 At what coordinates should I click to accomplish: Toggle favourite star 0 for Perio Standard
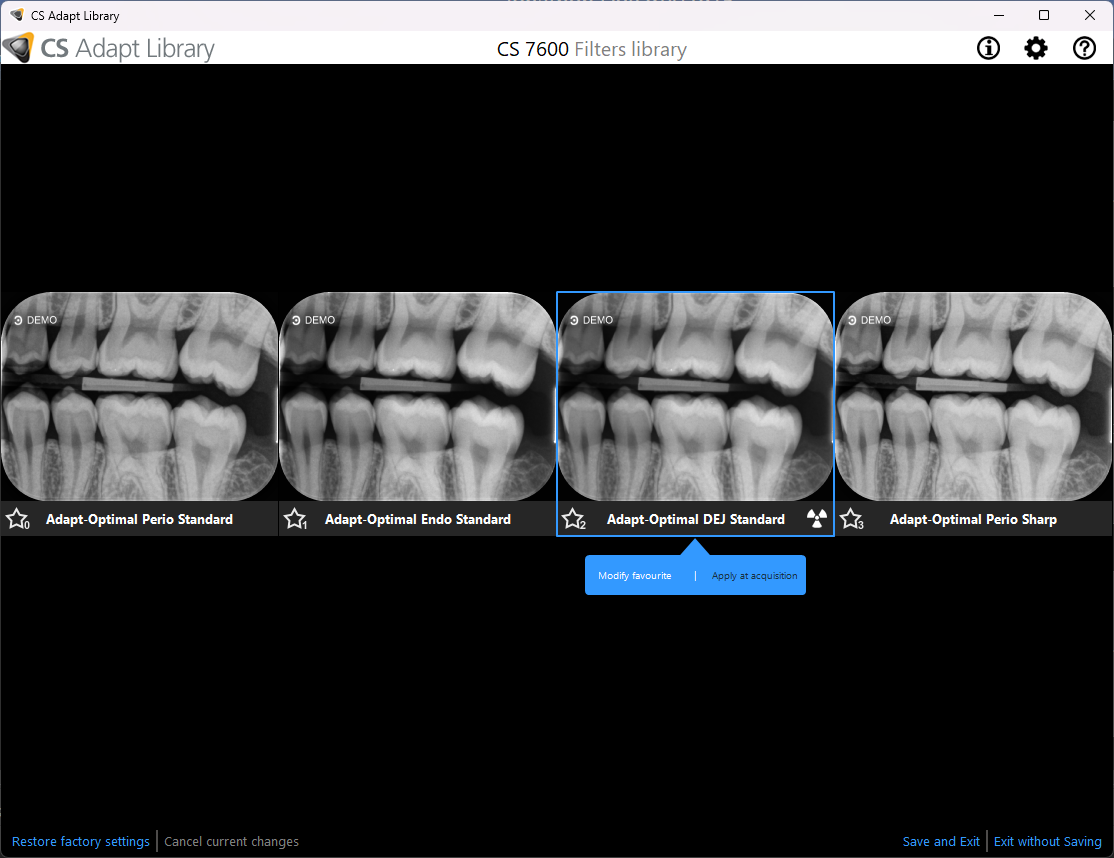pyautogui.click(x=17, y=519)
